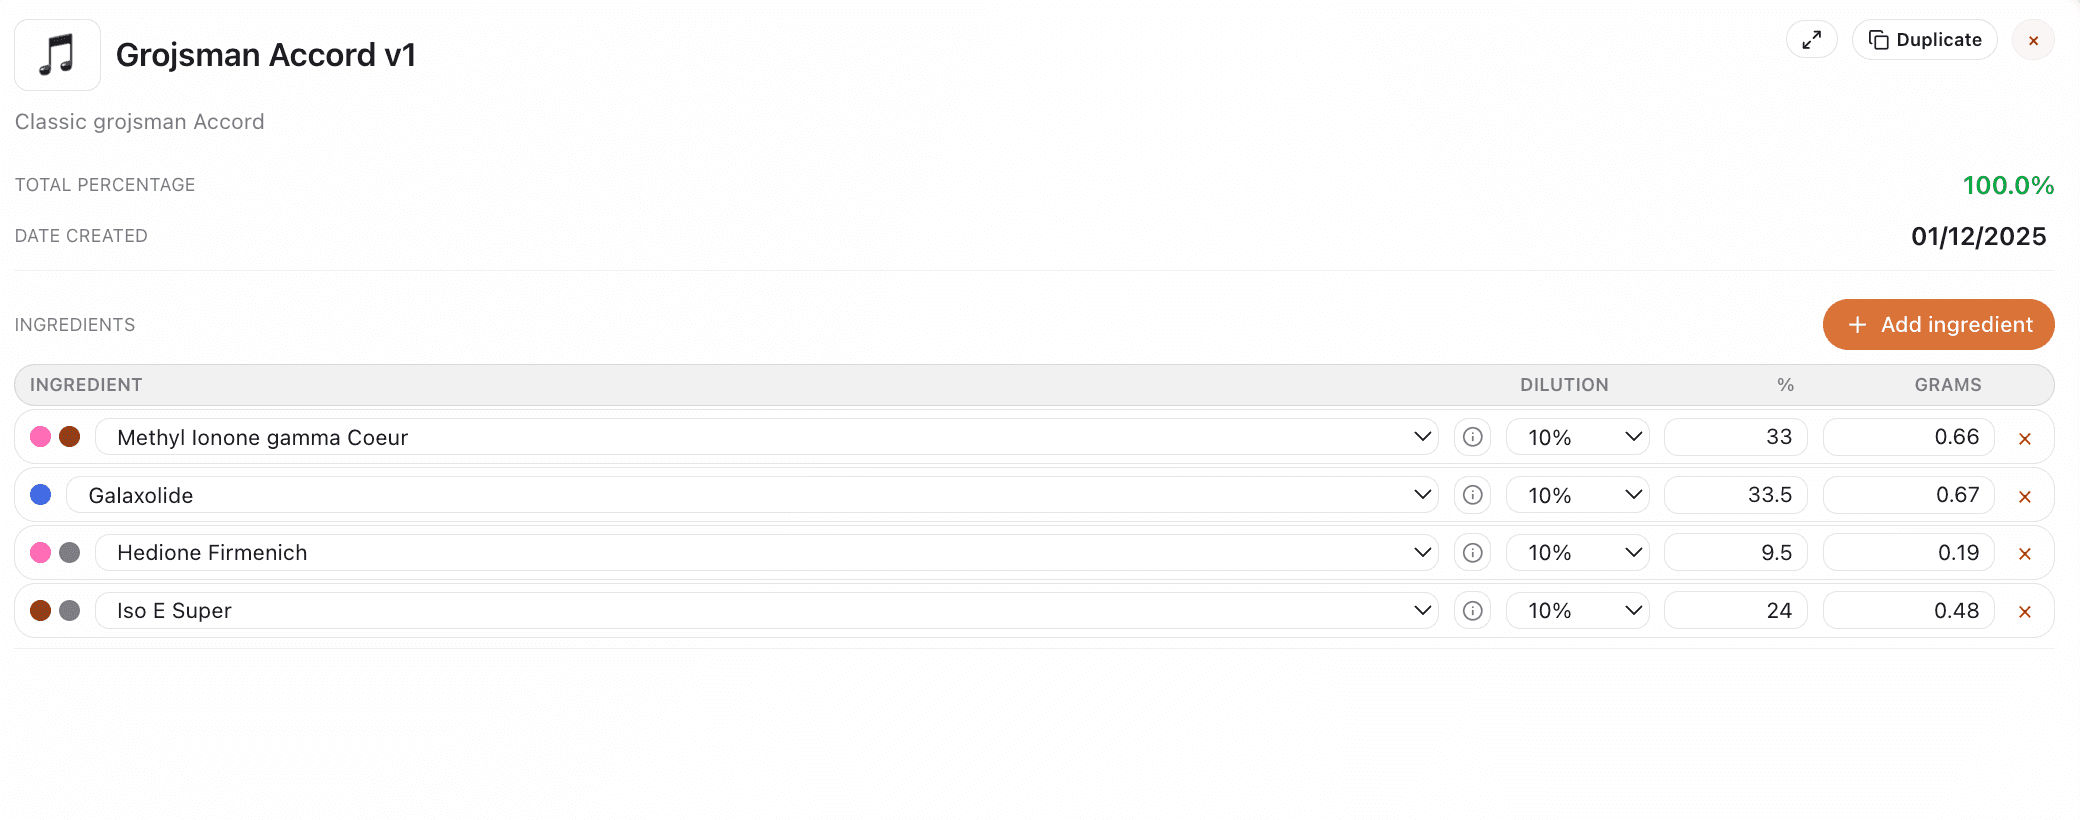Click the info icon for Iso E Super

[1472, 610]
